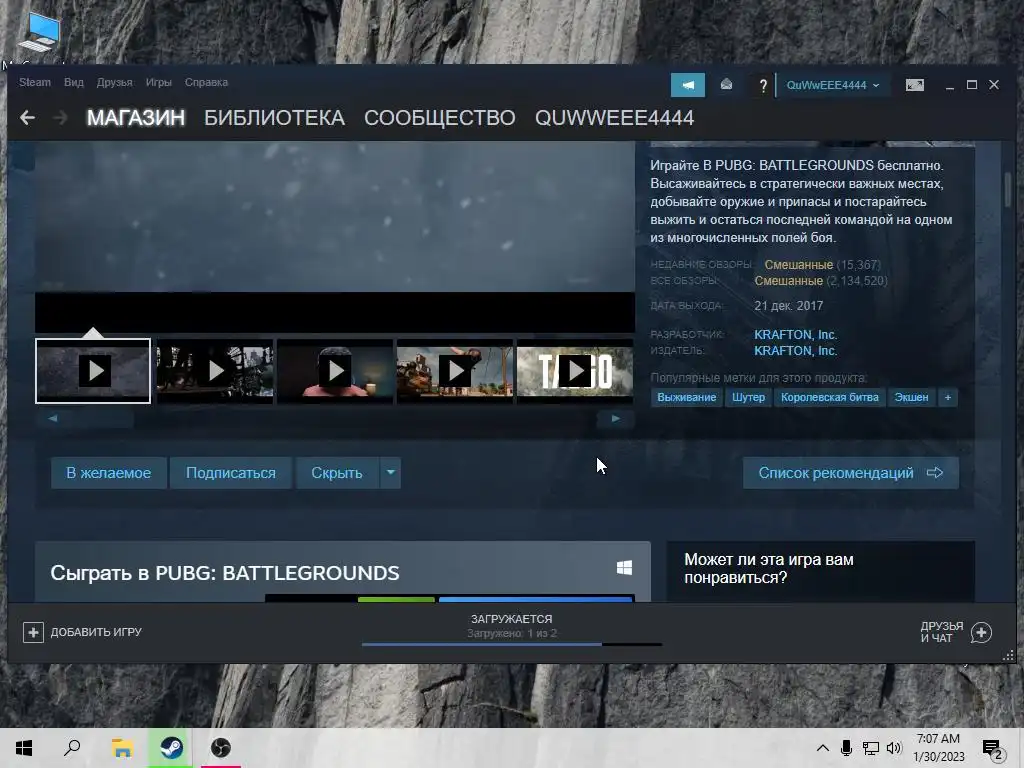This screenshot has height=768, width=1024.
Task: Click the OBS Studio taskbar icon
Action: [x=221, y=748]
